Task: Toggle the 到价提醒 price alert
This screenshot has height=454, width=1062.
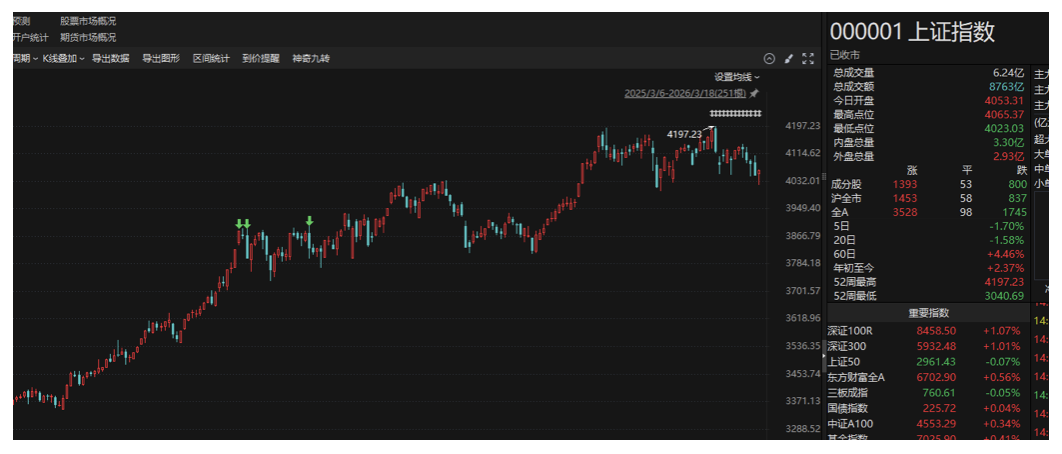Action: point(261,59)
